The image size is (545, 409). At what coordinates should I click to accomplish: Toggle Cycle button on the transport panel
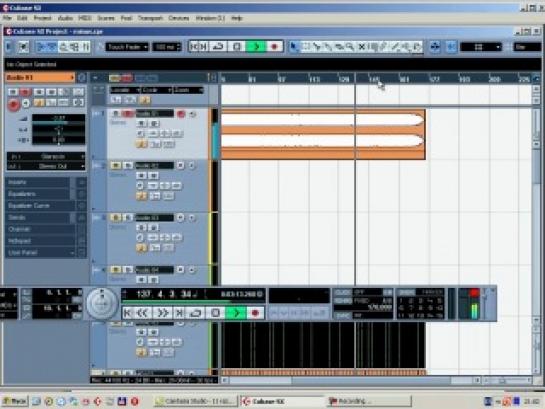pyautogui.click(x=196, y=313)
